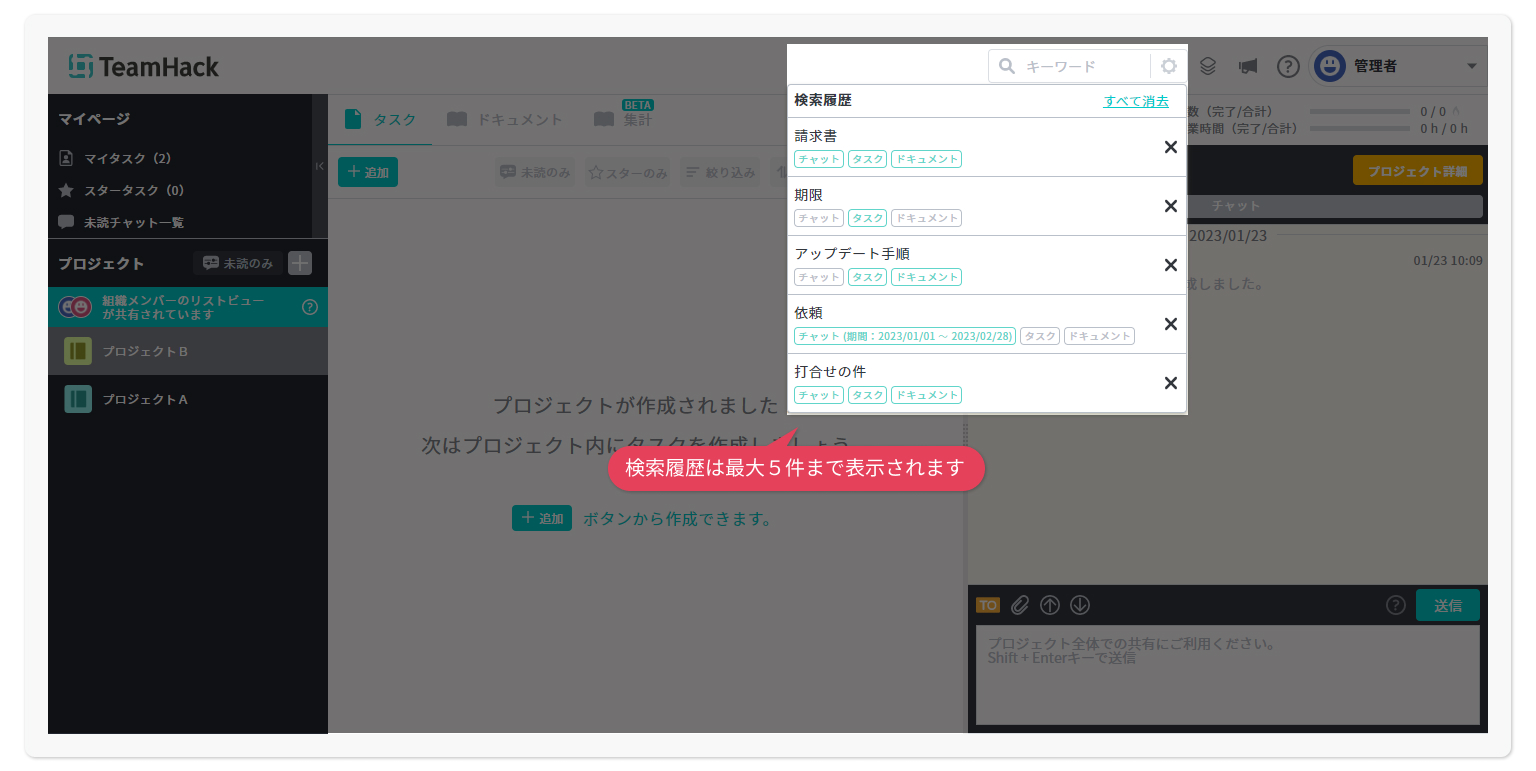Open announcements via the megaphone icon

point(1247,67)
